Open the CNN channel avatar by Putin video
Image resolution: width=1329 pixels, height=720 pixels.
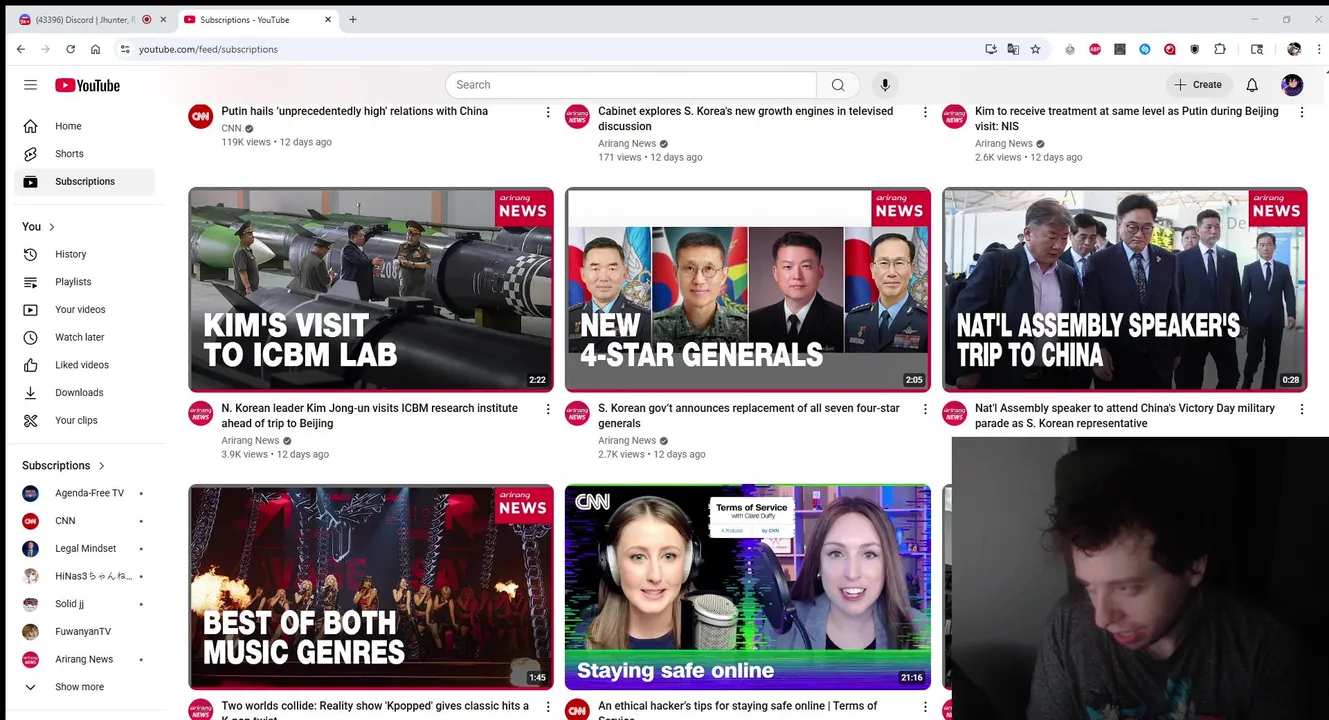click(201, 116)
